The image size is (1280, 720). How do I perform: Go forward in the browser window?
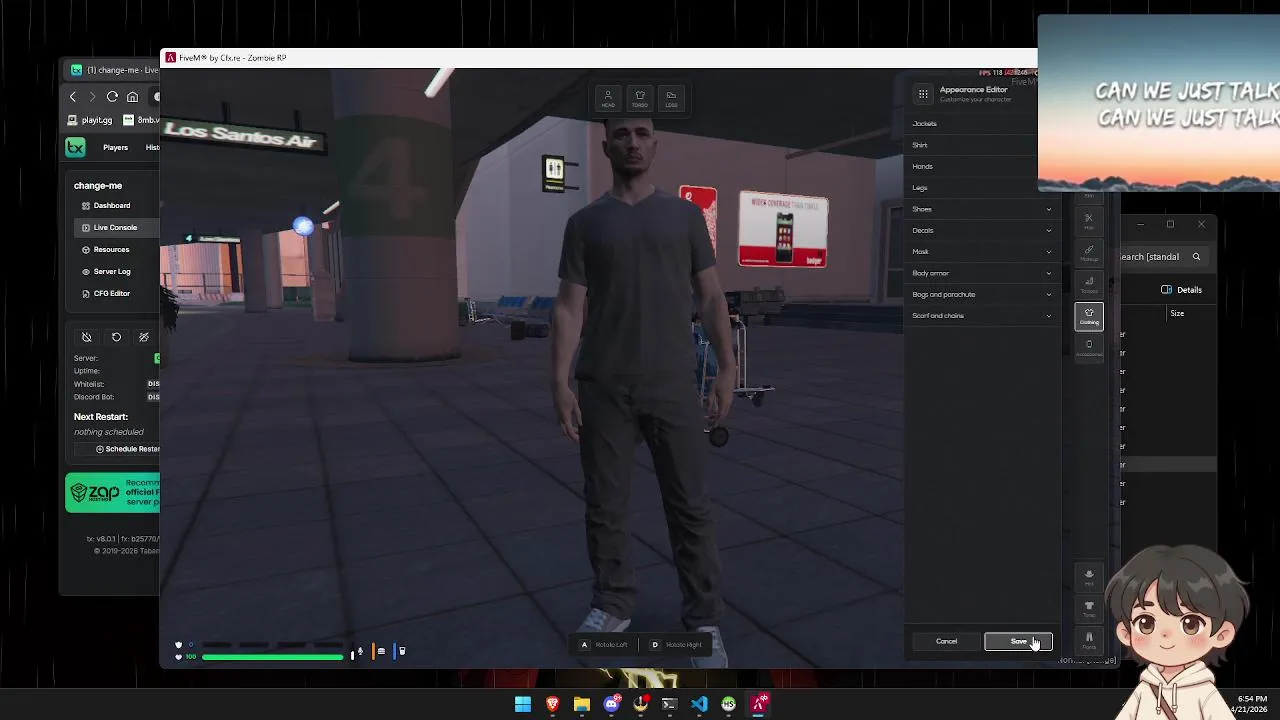tap(92, 97)
